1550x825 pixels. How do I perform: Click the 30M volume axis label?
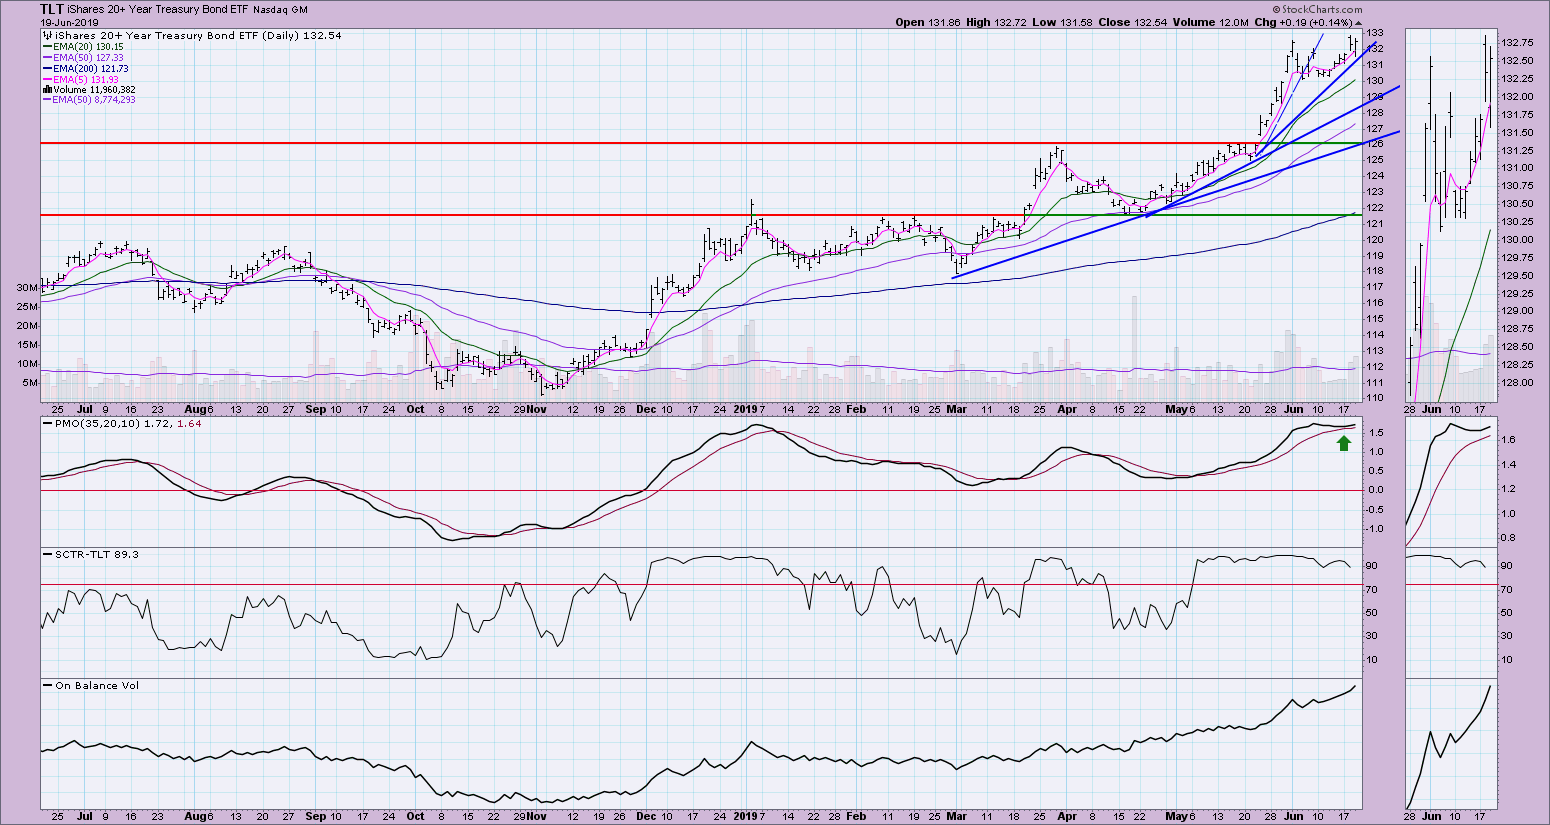click(28, 287)
